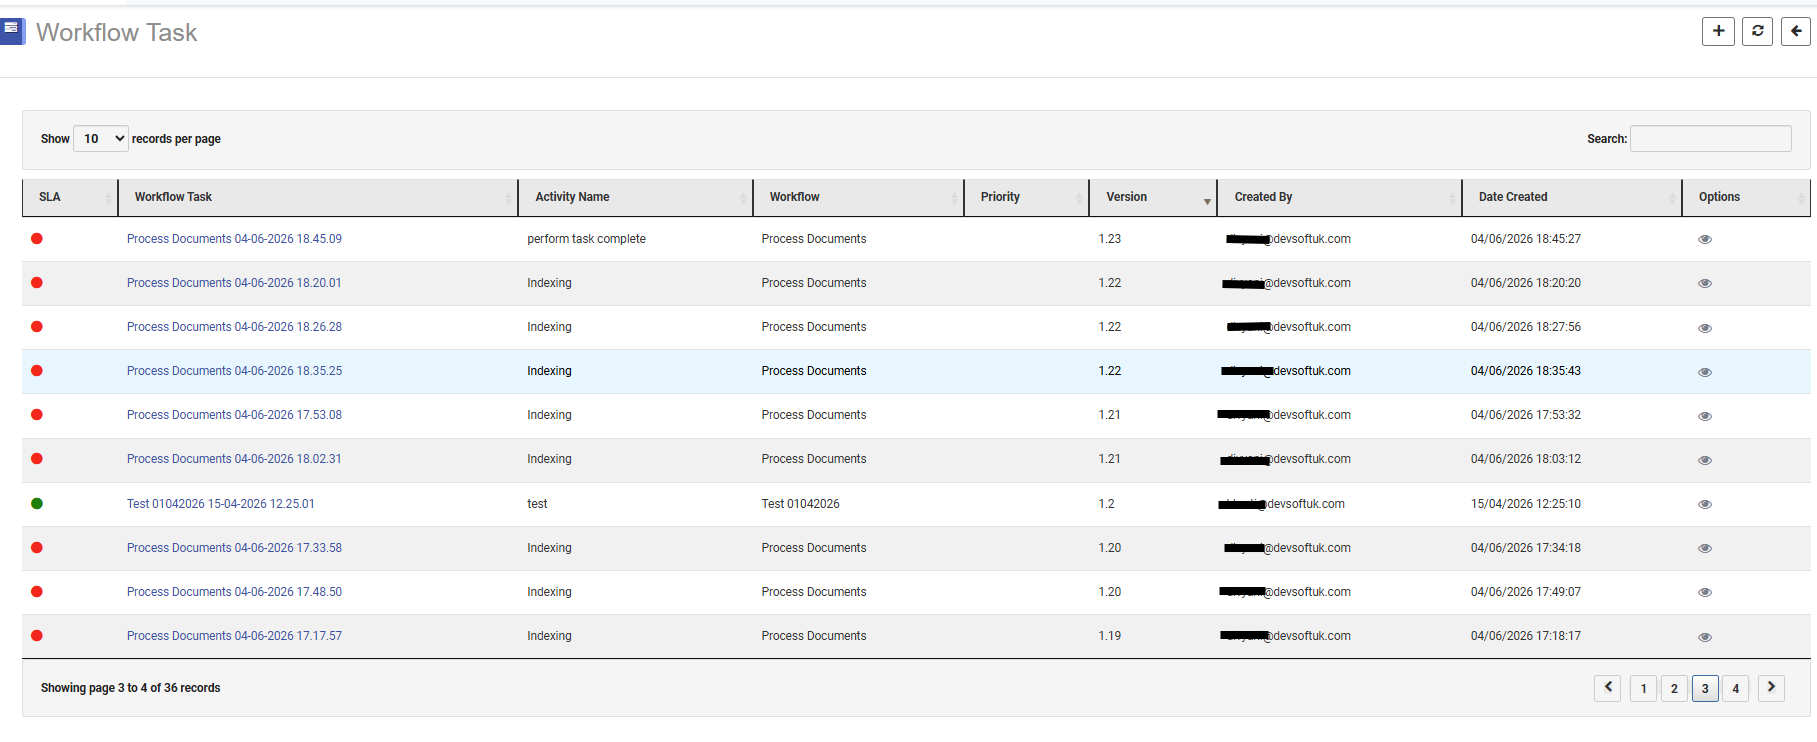
Task: Sort by Priority column header
Action: pos(1026,197)
